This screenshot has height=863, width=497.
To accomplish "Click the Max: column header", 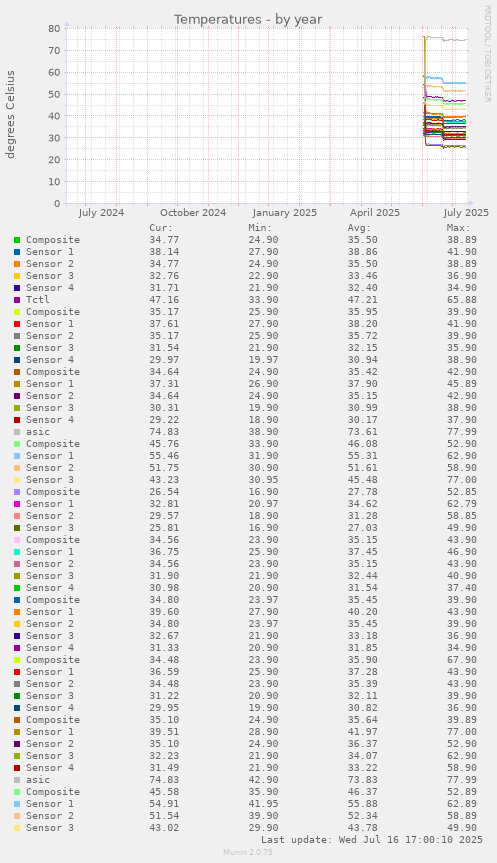I will click(x=458, y=228).
